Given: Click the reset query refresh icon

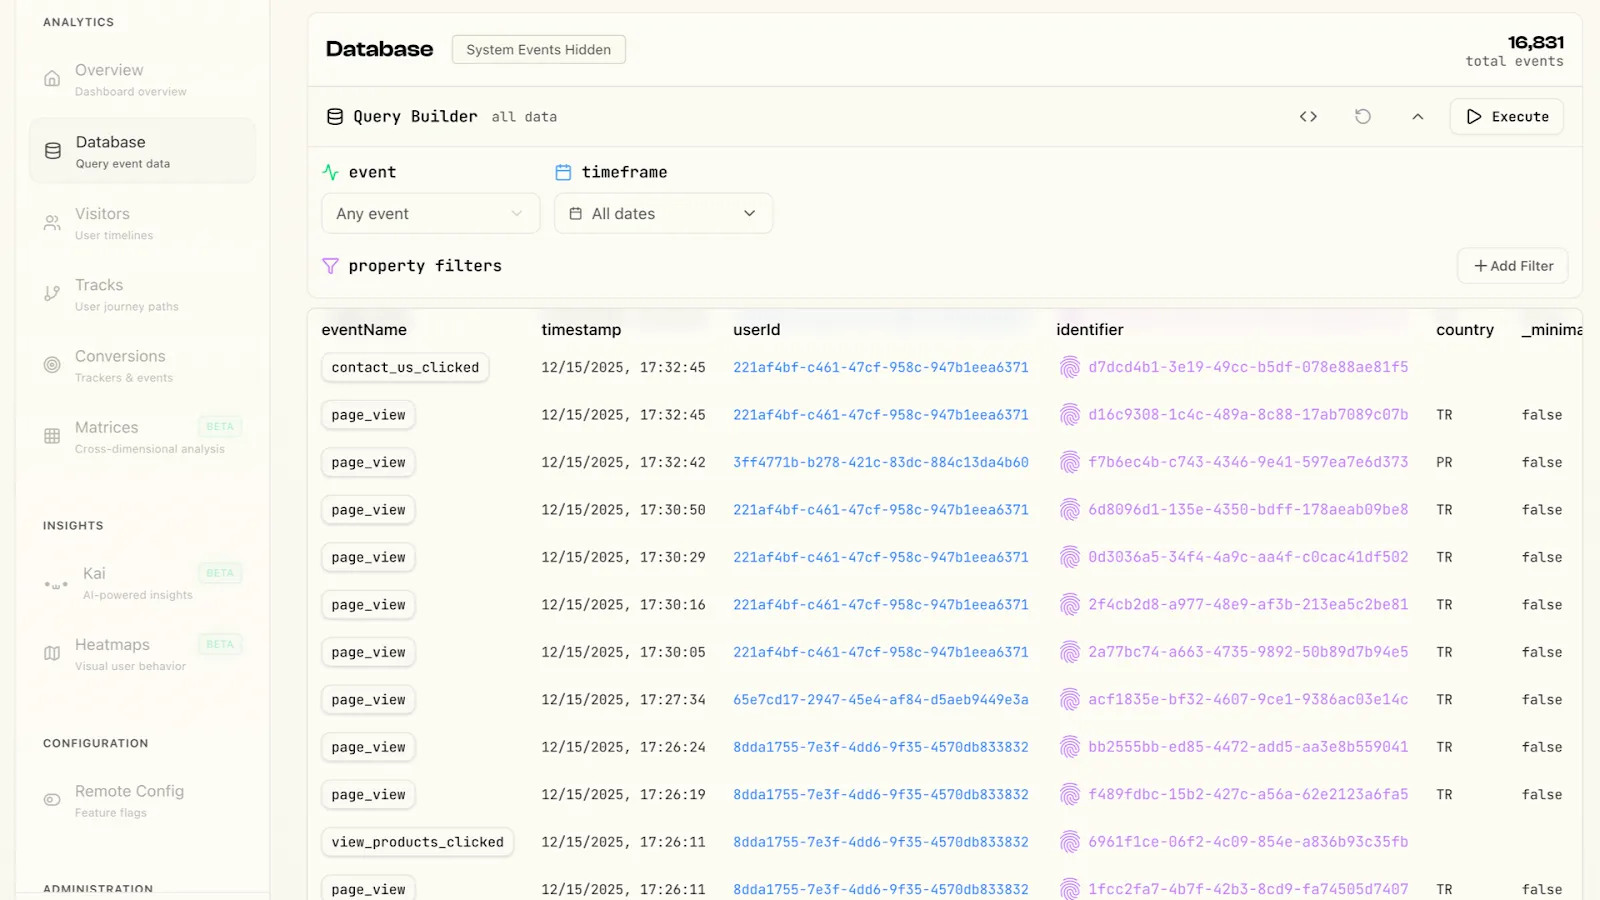Looking at the screenshot, I should pyautogui.click(x=1362, y=117).
